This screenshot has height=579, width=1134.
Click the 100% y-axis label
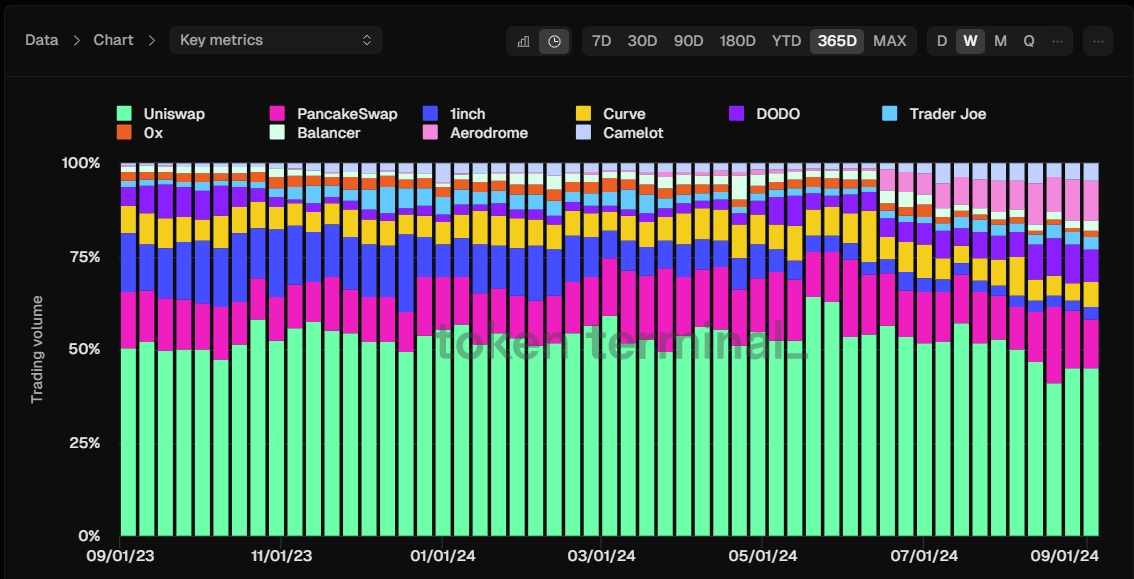point(81,163)
